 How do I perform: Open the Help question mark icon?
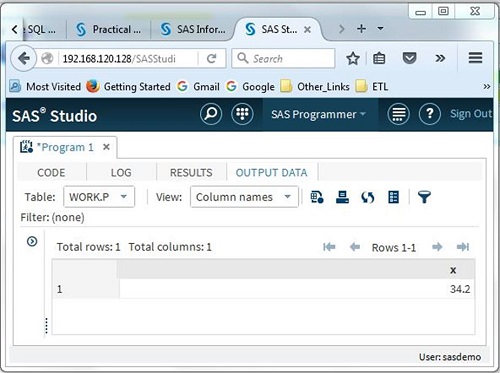[430, 114]
